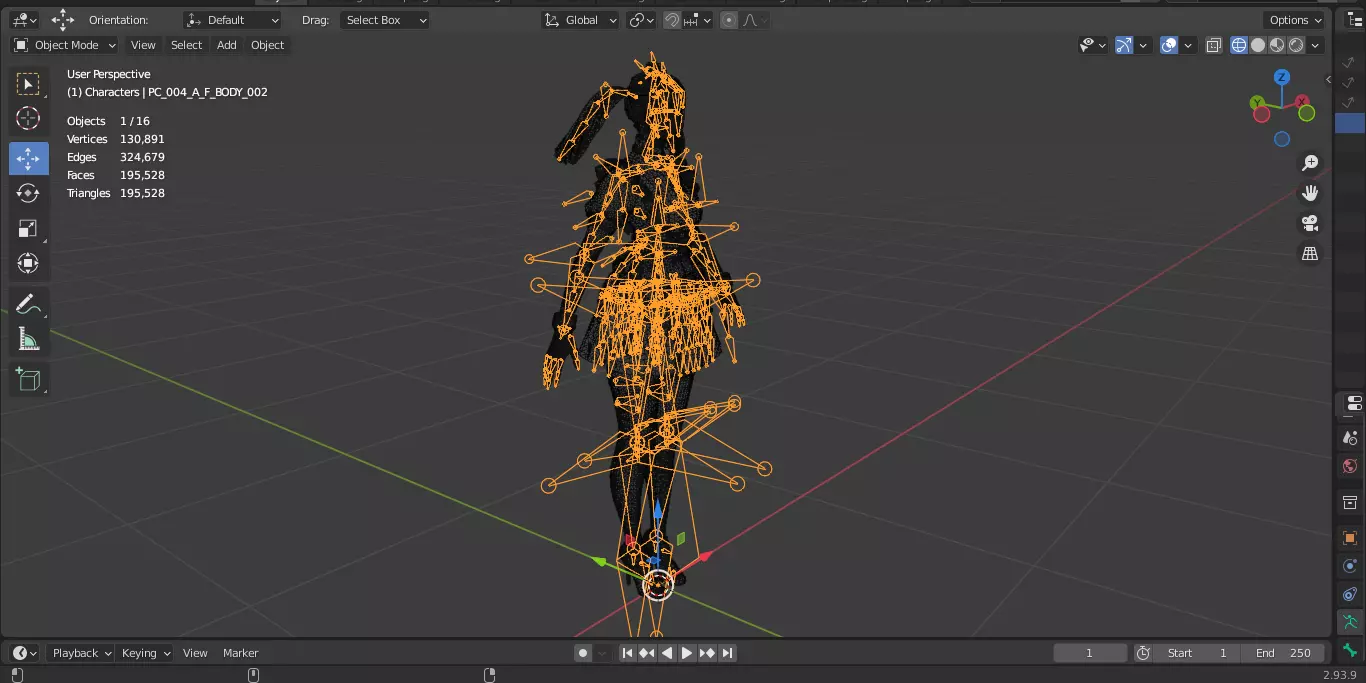1366x683 pixels.
Task: Select the Move tool
Action: pyautogui.click(x=28, y=158)
